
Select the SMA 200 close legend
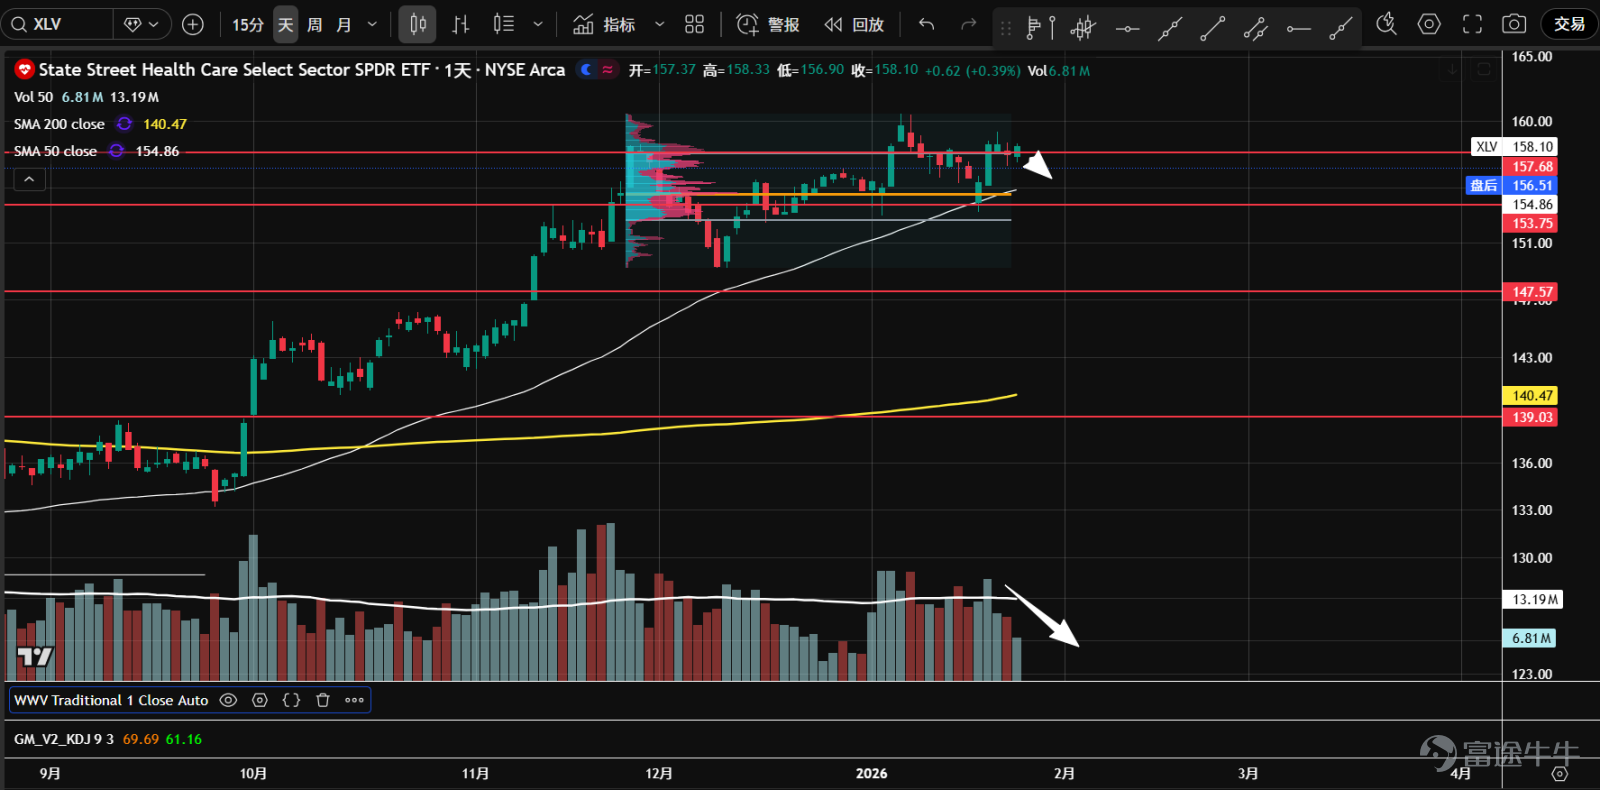point(59,124)
